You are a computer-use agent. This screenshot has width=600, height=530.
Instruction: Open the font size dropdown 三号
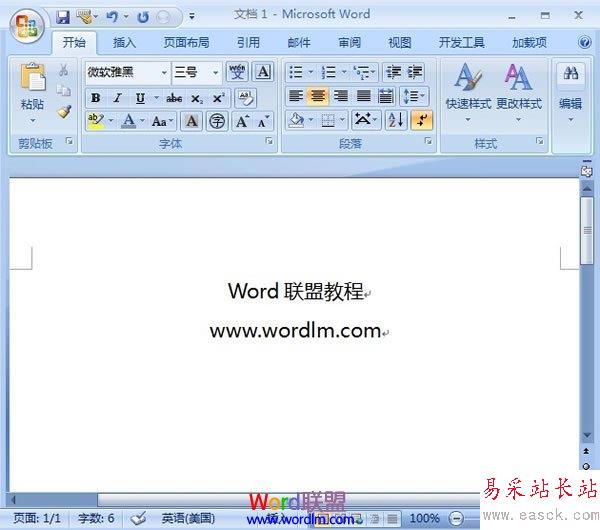[215, 72]
